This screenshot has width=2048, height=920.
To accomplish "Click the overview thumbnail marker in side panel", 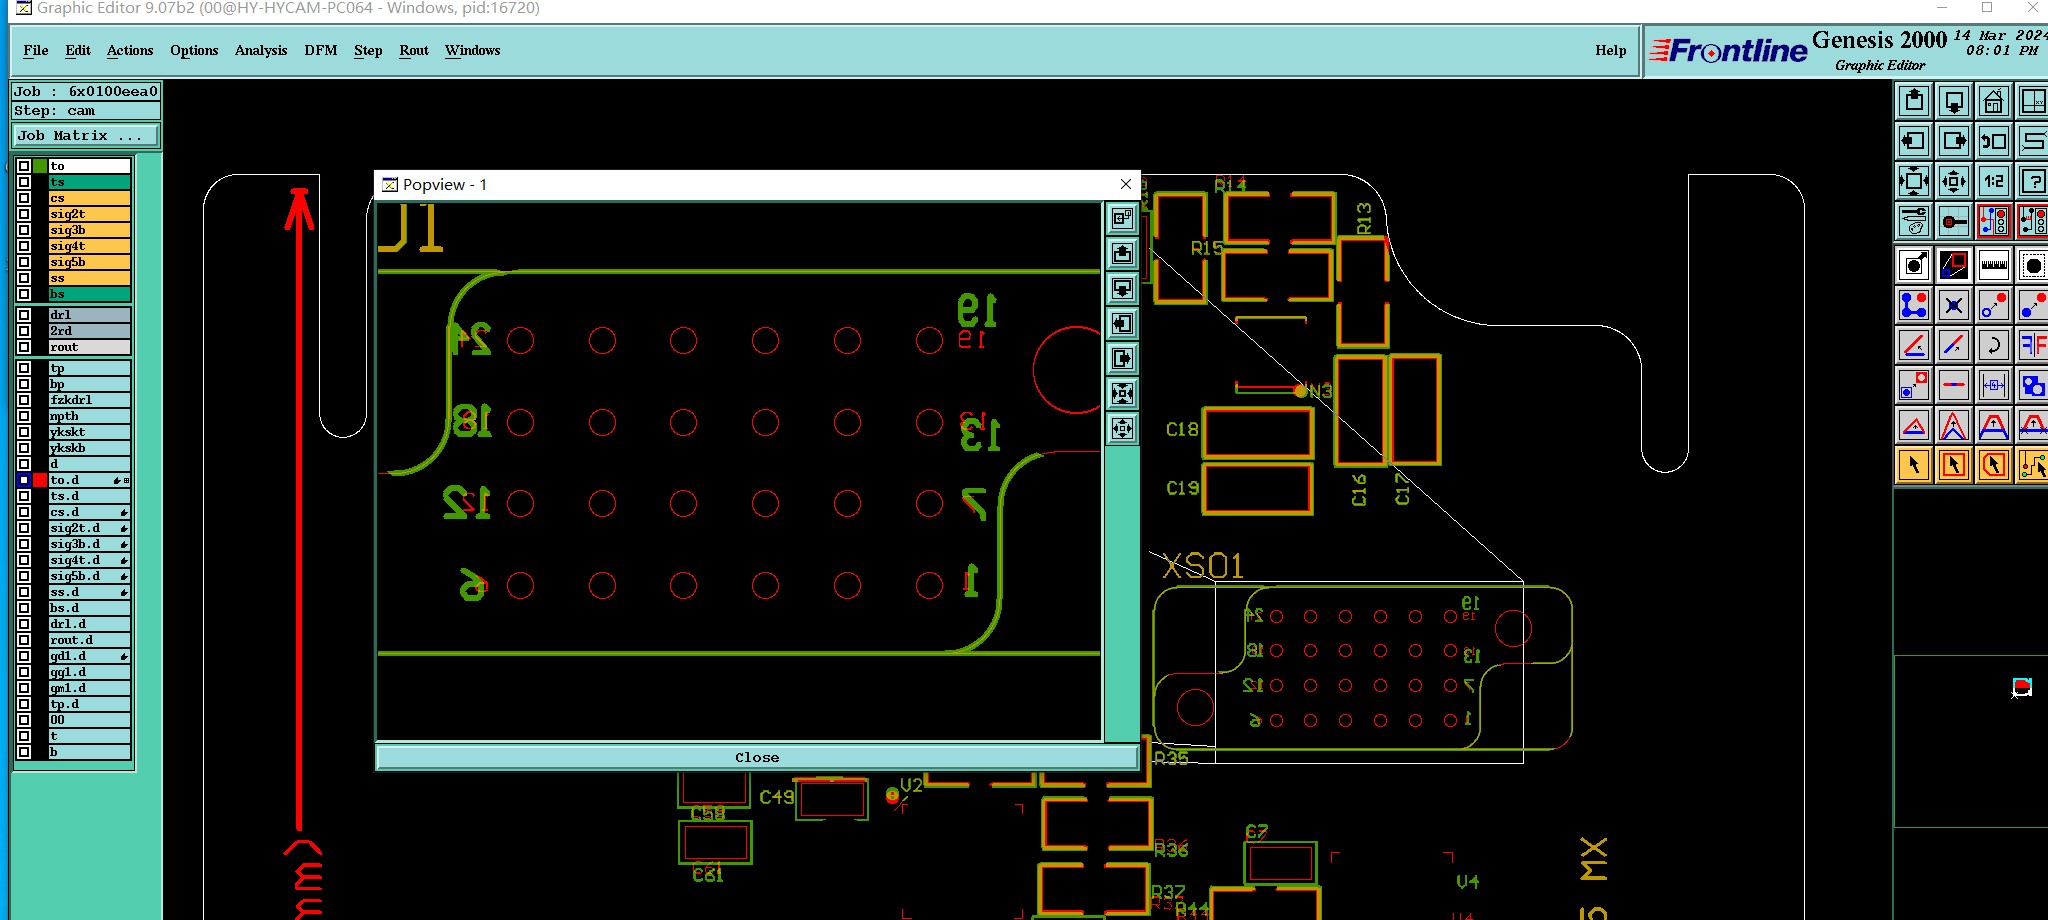I will point(2022,687).
